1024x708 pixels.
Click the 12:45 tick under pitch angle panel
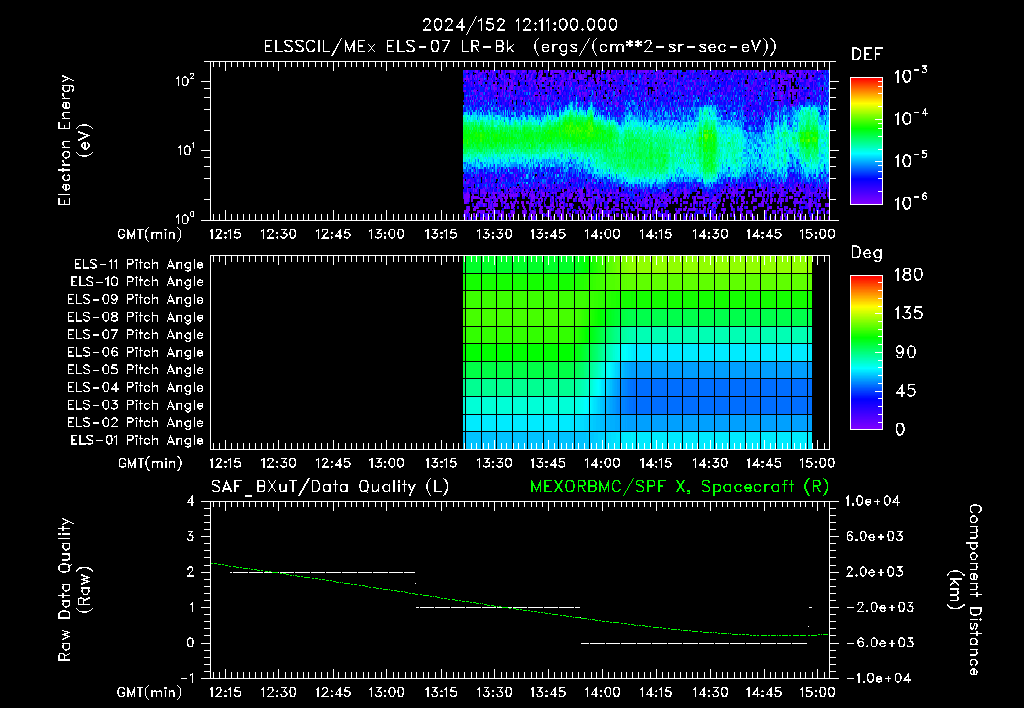pyautogui.click(x=332, y=463)
